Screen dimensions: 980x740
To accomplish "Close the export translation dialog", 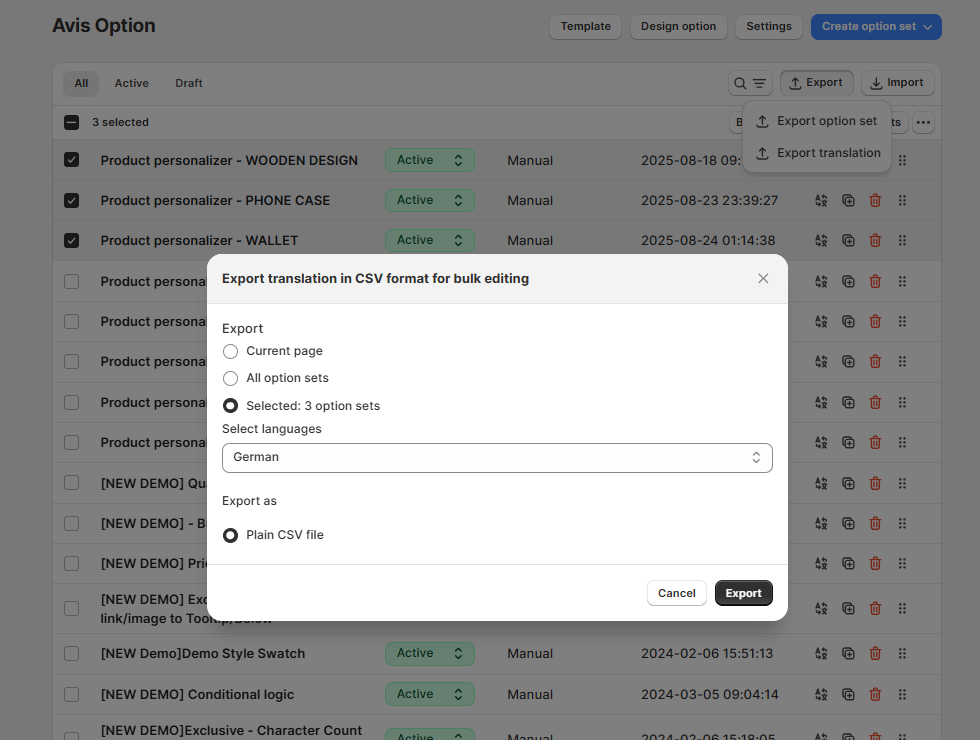I will [763, 278].
